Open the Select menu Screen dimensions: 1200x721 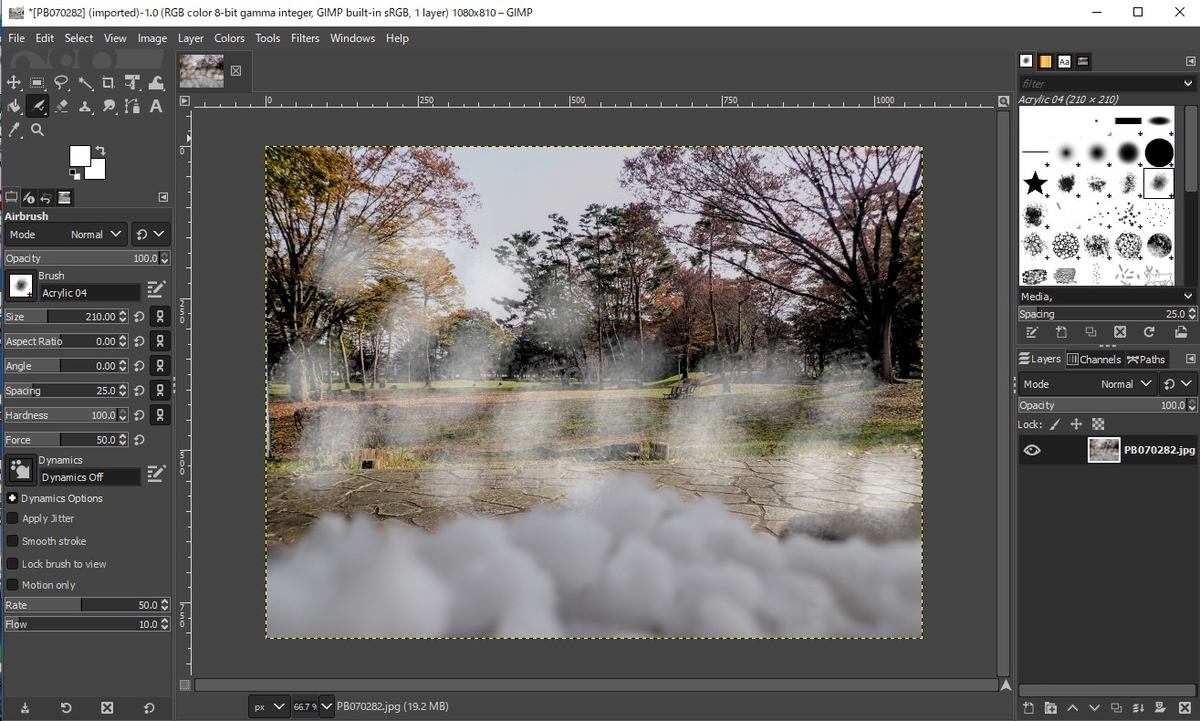[x=79, y=38]
